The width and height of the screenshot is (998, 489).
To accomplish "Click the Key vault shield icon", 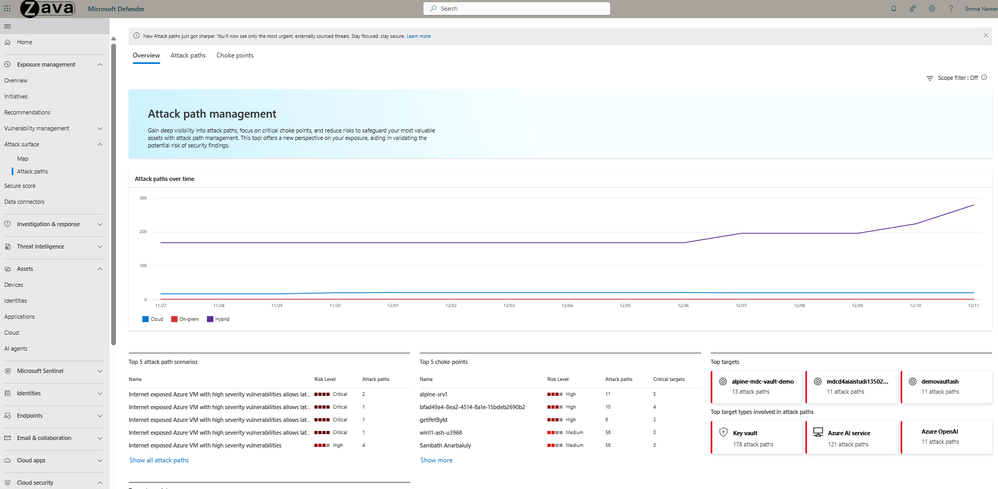I will coord(723,432).
